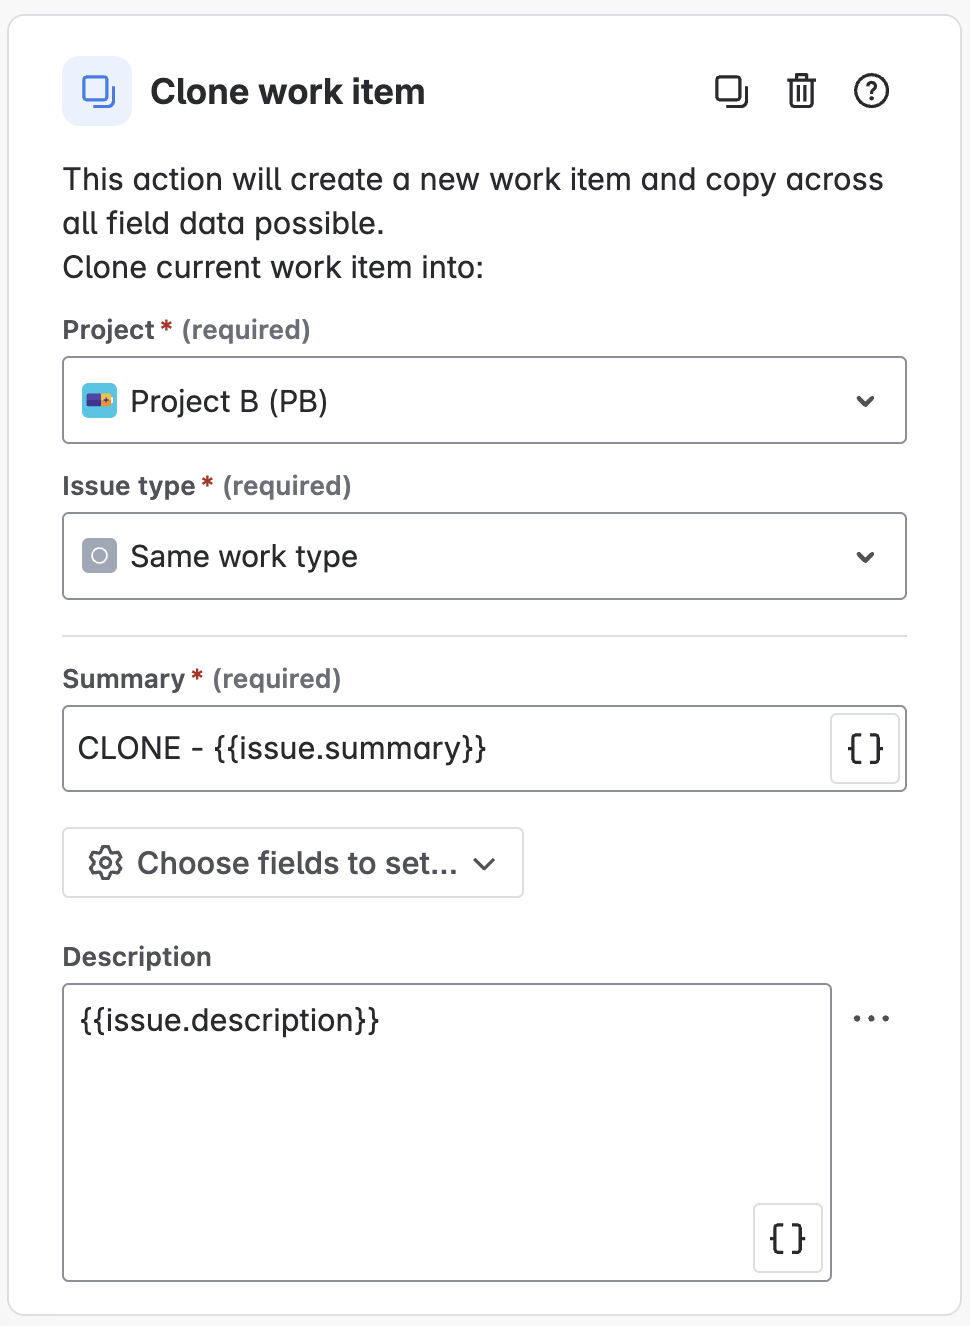Open the Same work type selector
The width and height of the screenshot is (970, 1326).
coord(484,556)
